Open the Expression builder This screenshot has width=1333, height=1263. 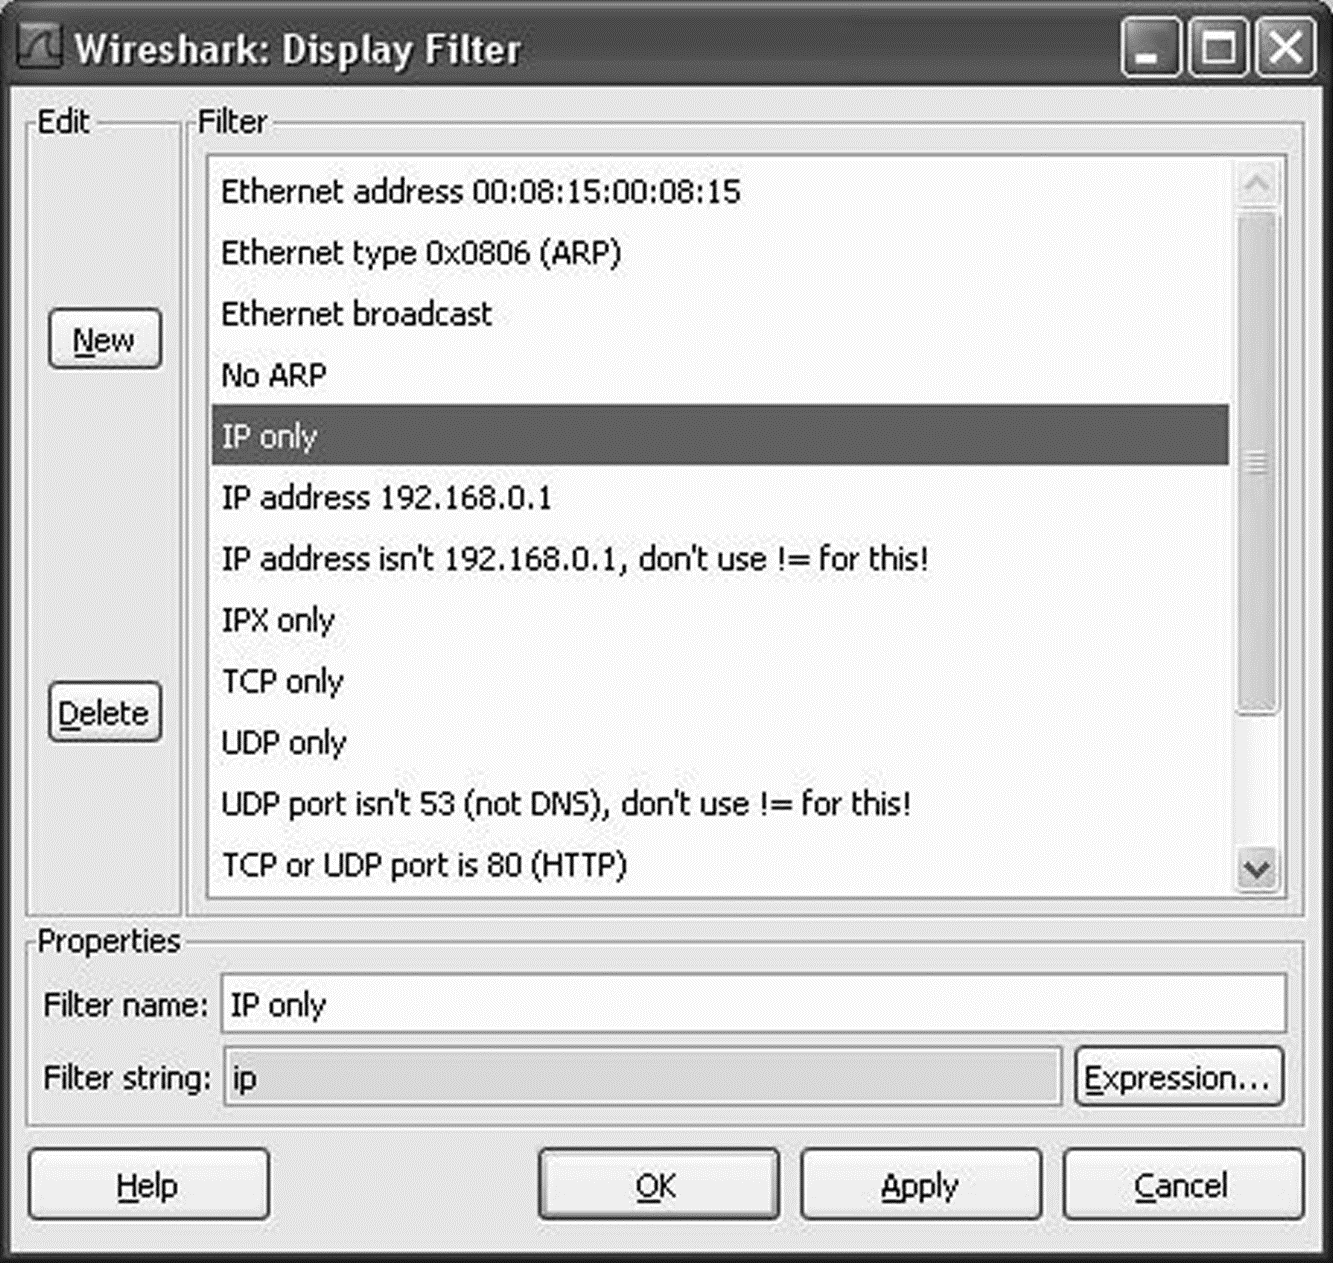point(1179,1077)
